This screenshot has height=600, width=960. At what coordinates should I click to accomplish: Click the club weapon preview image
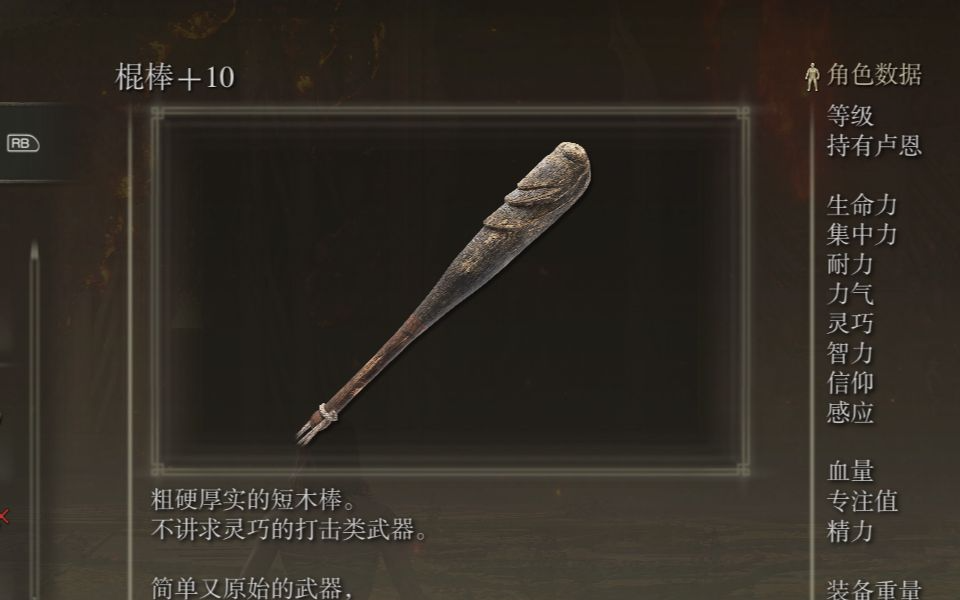[x=444, y=293]
